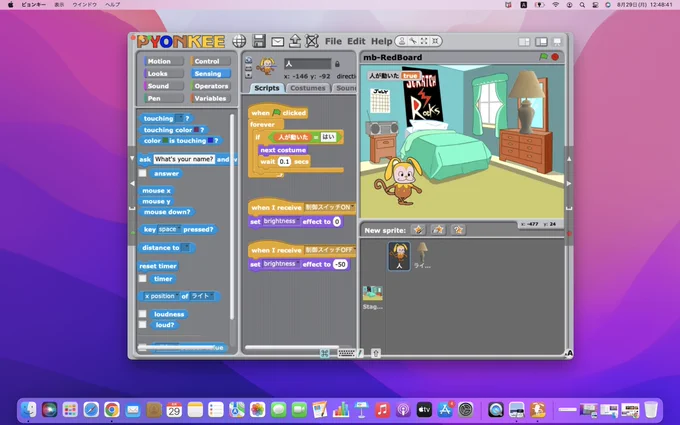Switch to the Costumes tab

307,88
